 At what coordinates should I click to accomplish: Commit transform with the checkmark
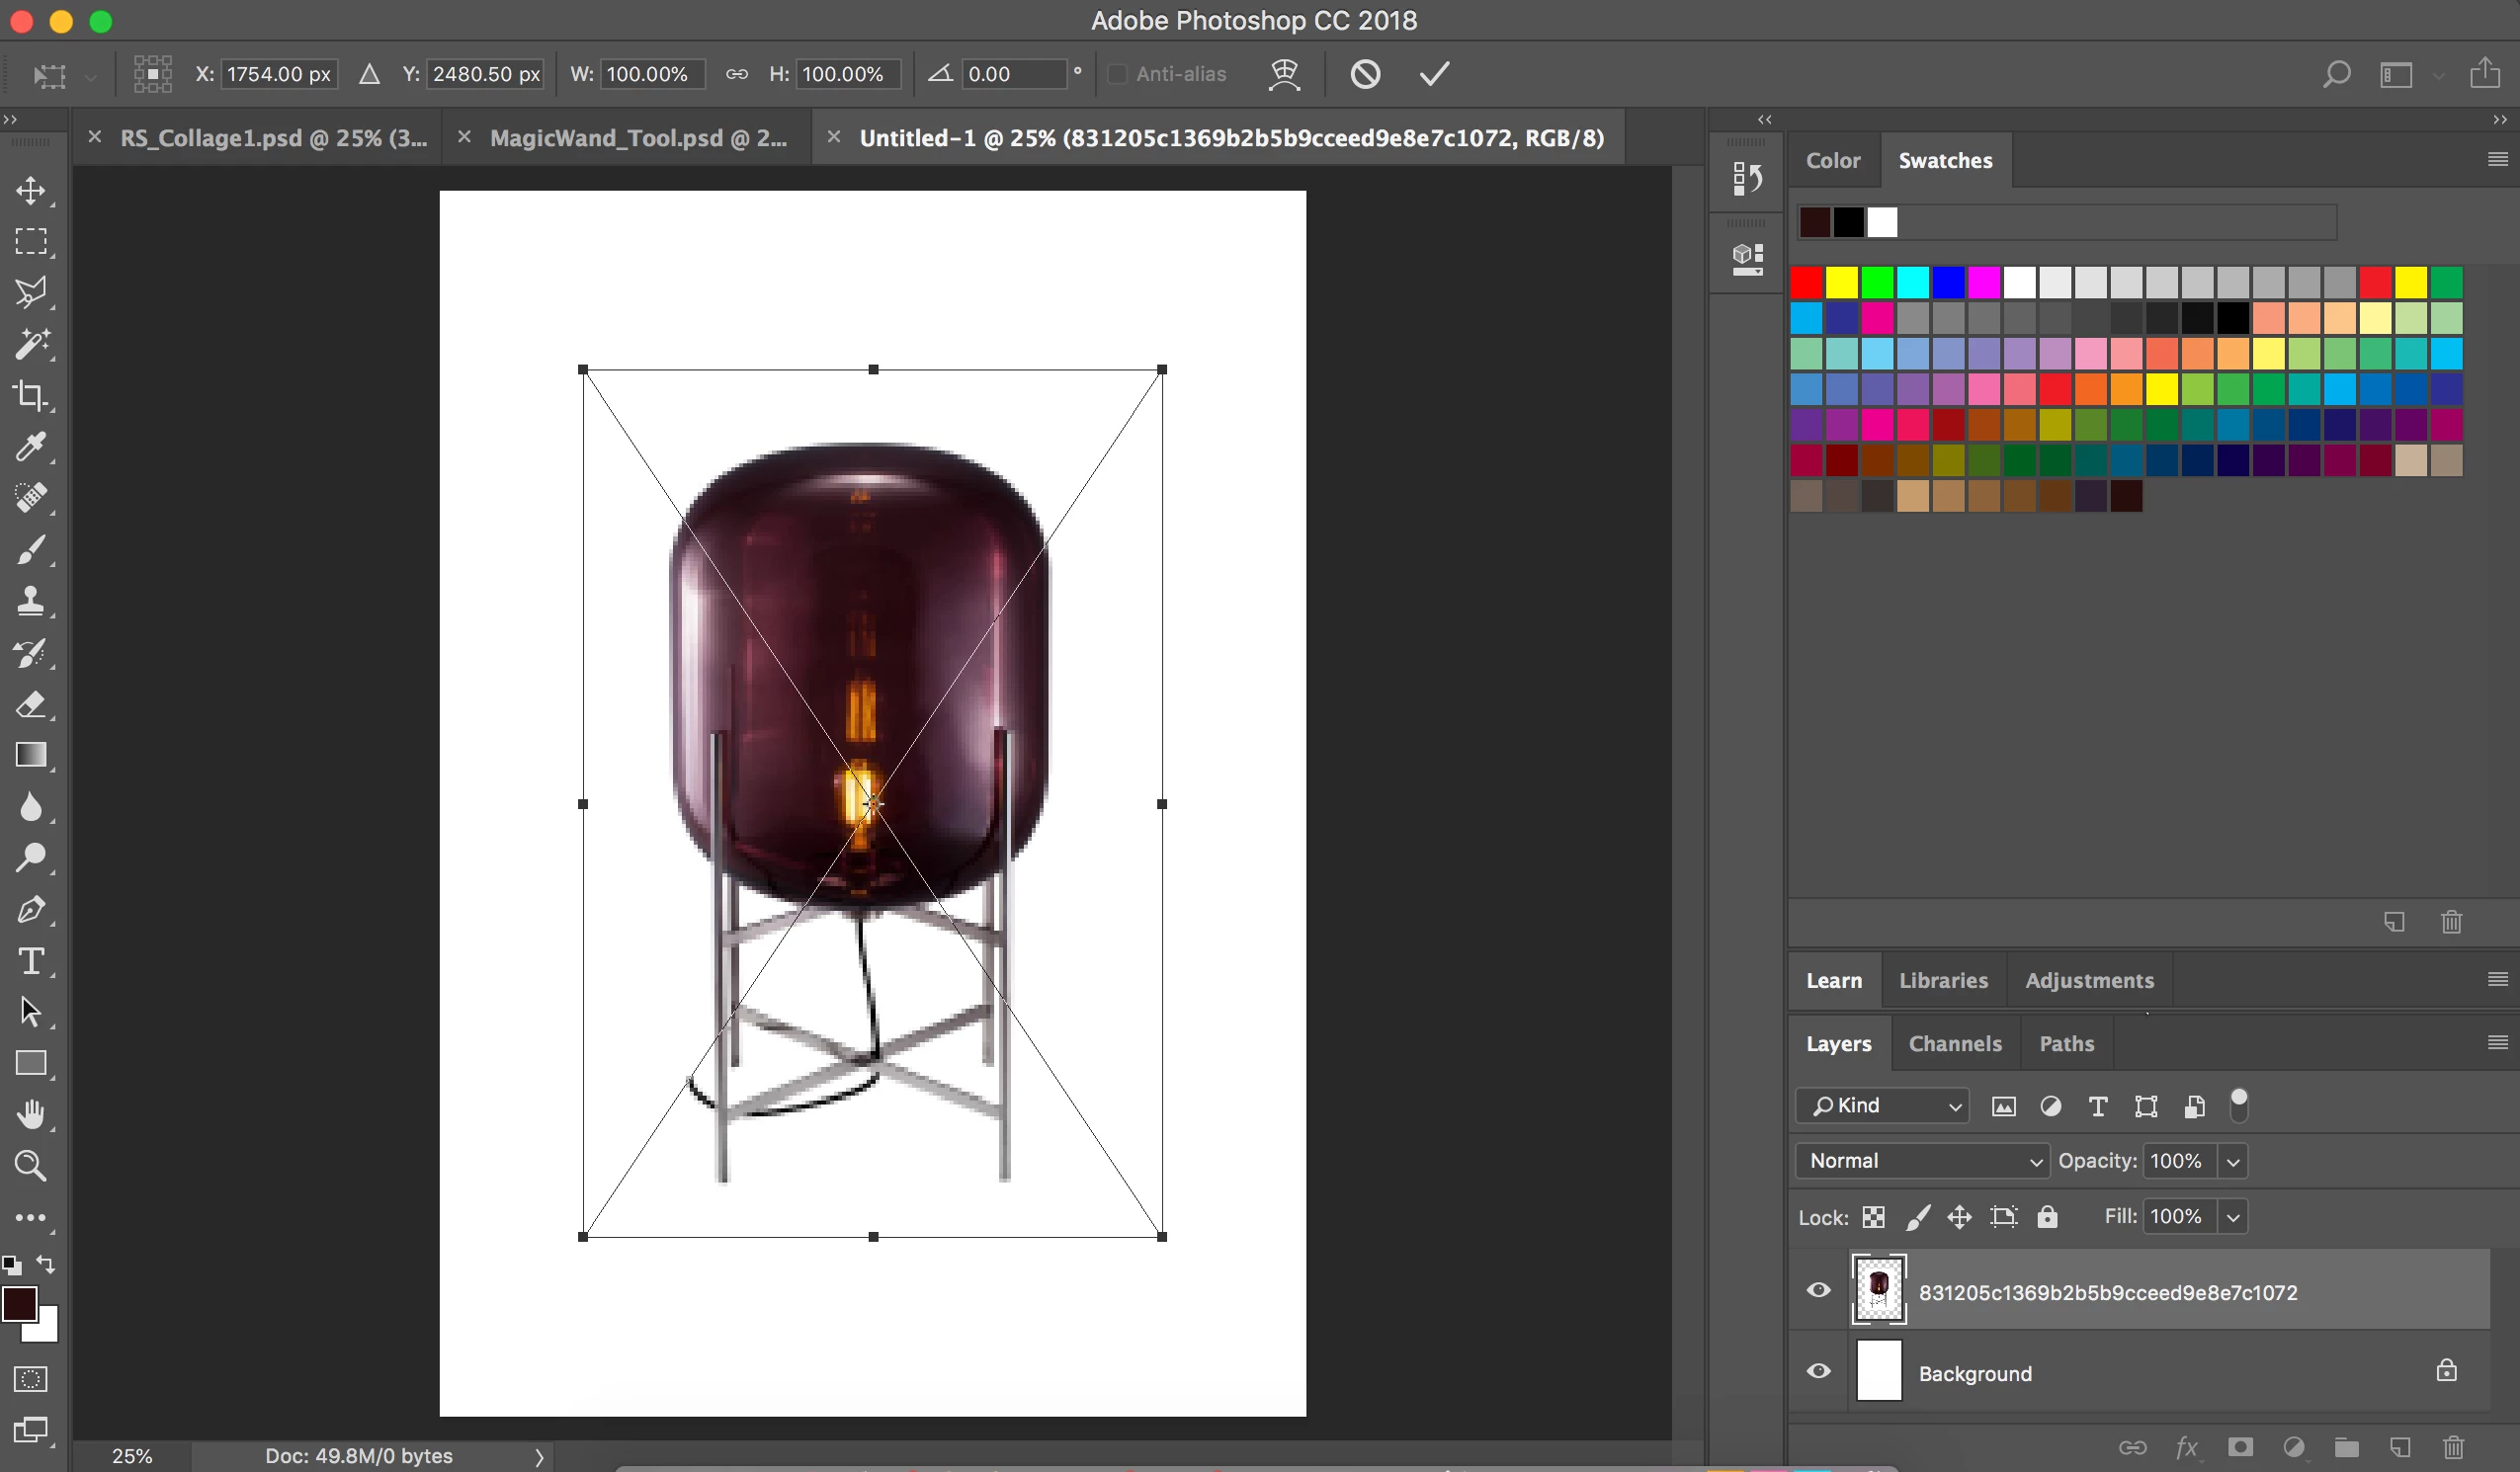(x=1434, y=74)
